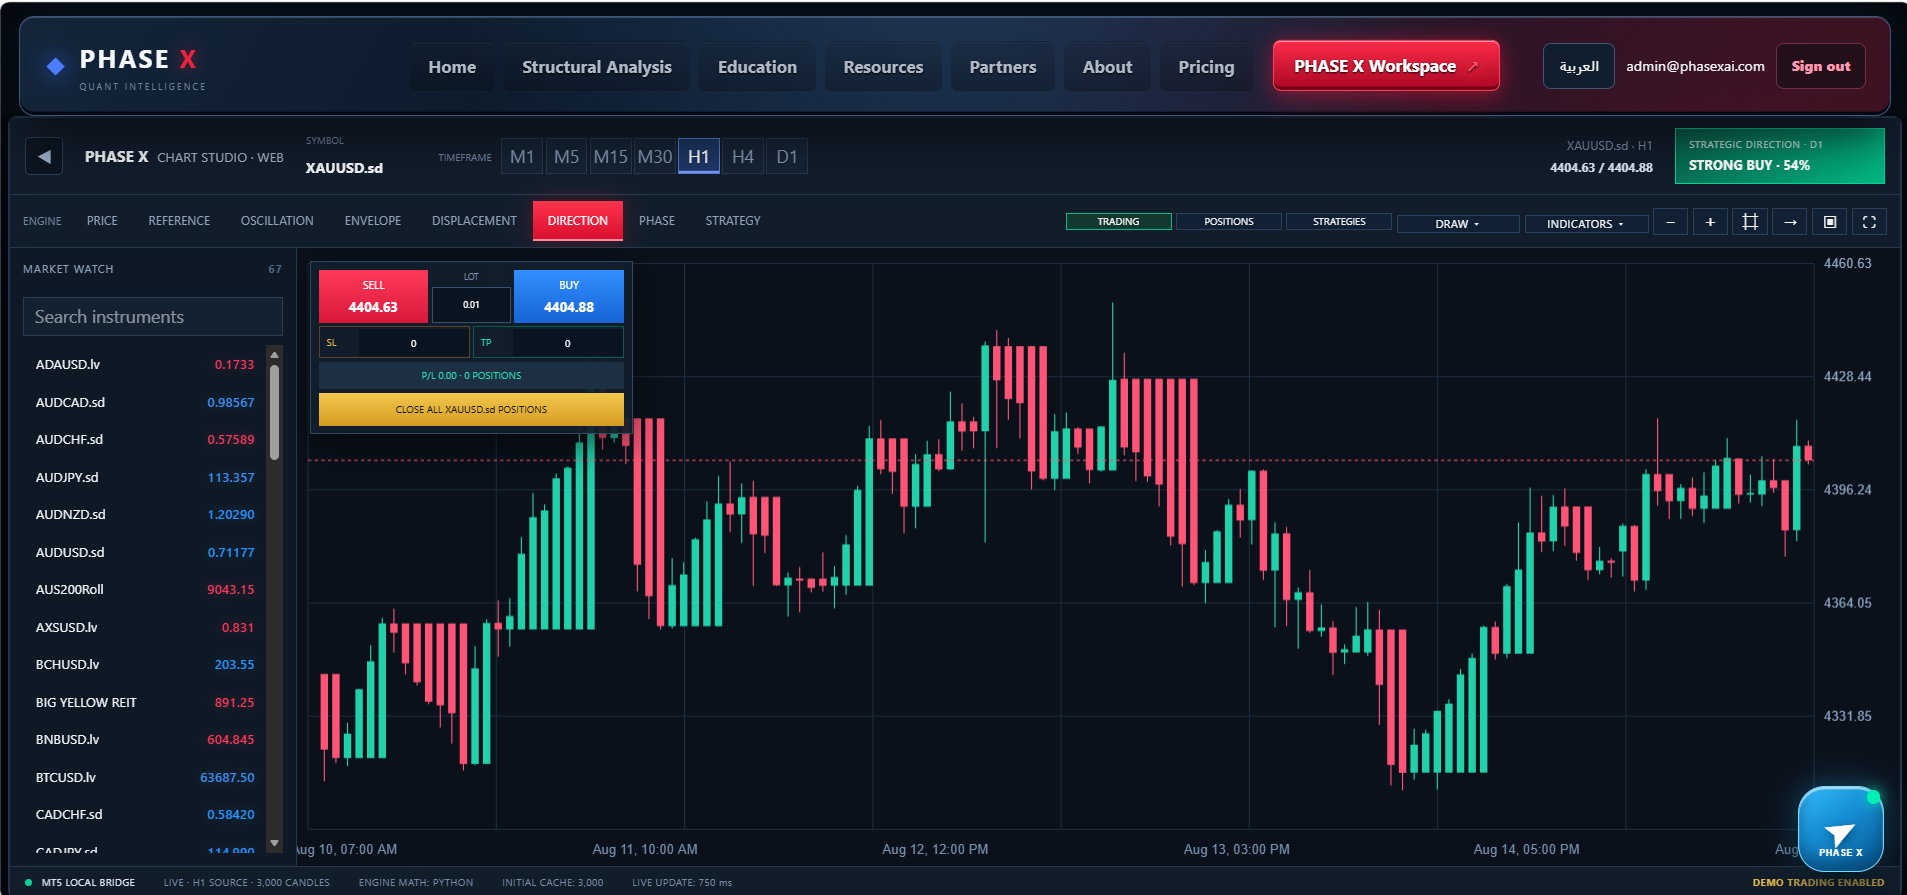Click admin@phasexai.com account email
The width and height of the screenshot is (1907, 895).
[1695, 66]
